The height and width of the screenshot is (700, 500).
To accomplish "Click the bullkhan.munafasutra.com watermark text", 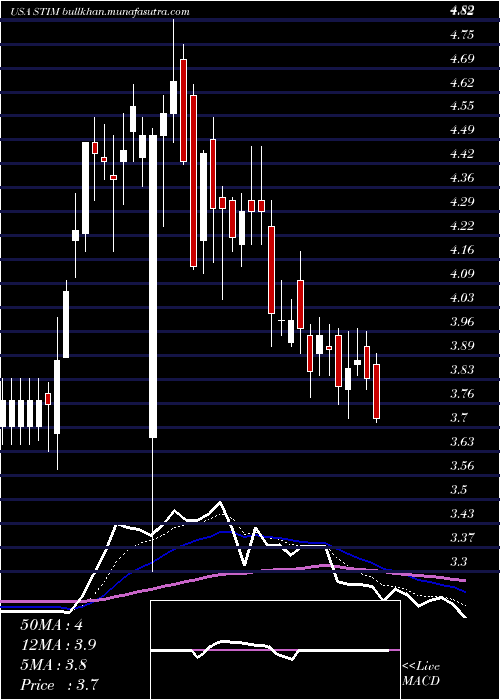I will 126,12.
